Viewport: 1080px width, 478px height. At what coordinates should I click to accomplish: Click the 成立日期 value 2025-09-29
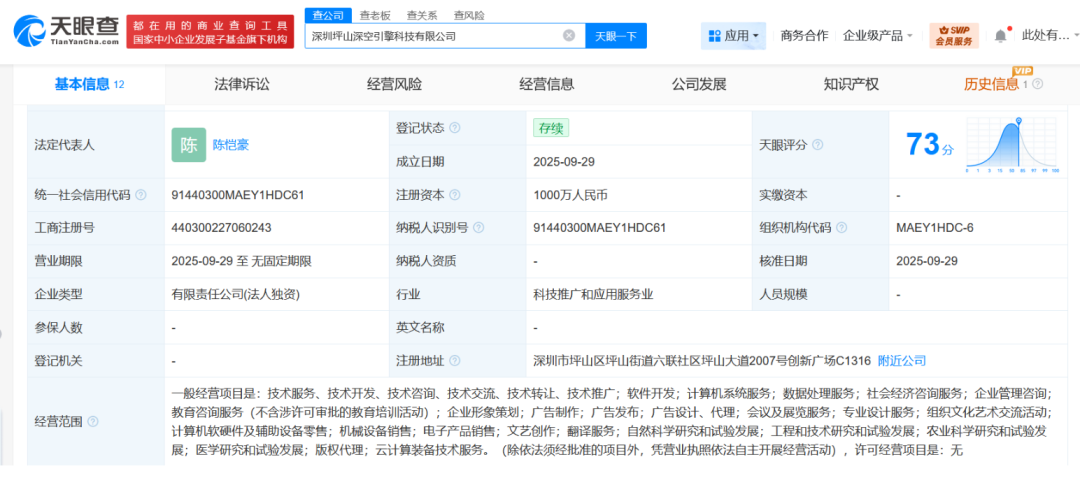(x=564, y=162)
